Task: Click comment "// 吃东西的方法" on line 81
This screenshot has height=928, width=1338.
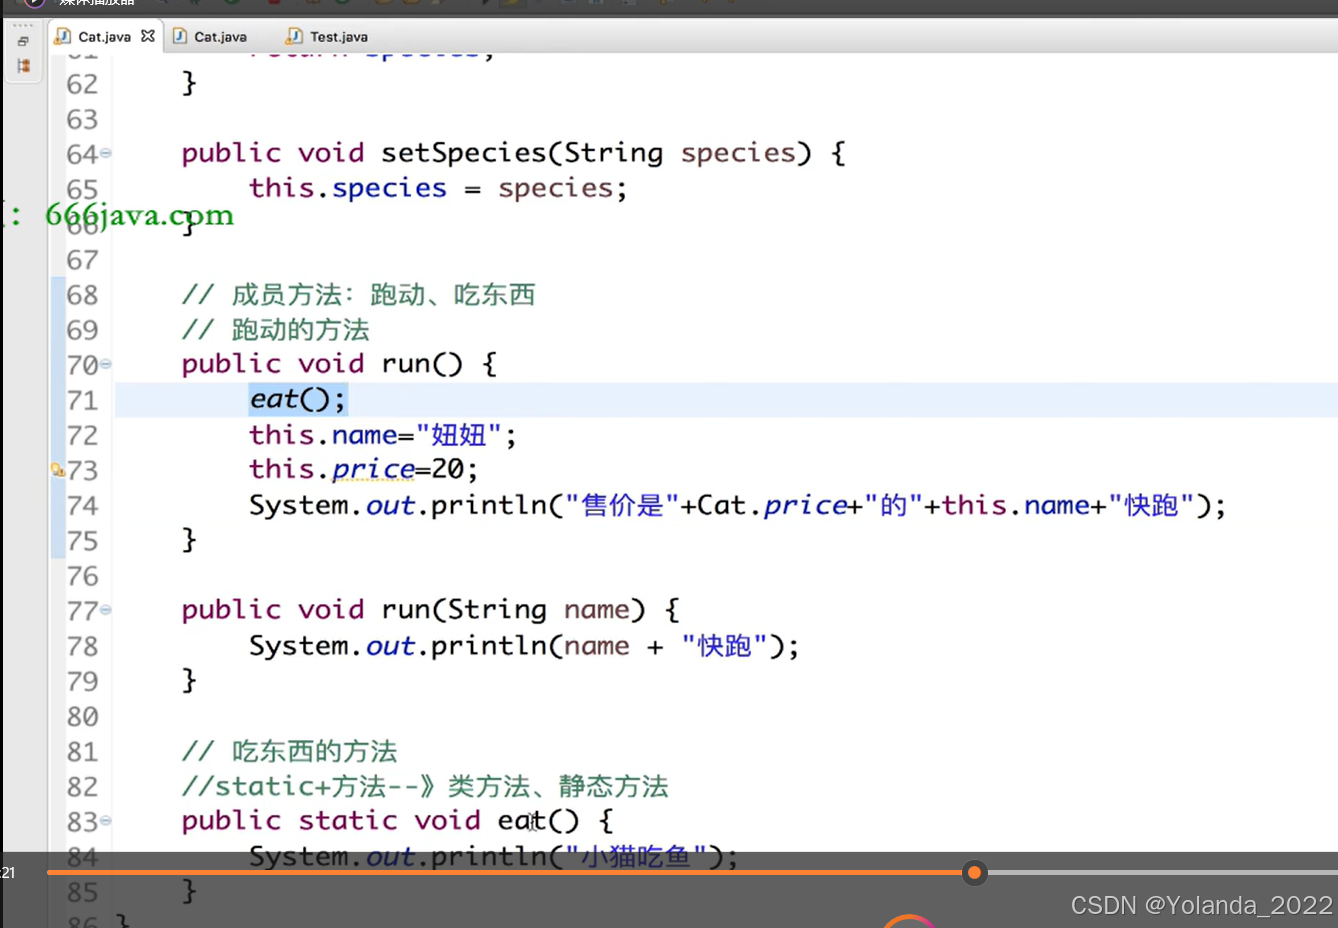Action: coord(289,751)
